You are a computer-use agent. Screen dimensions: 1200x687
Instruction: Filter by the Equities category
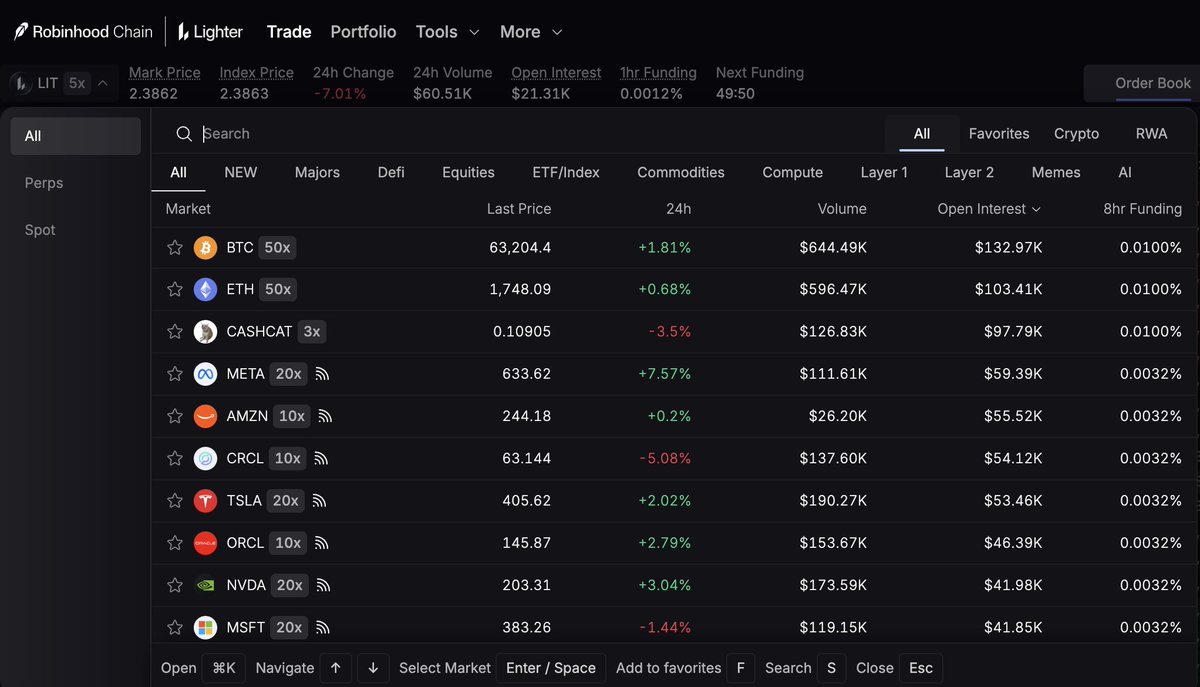[x=468, y=172]
